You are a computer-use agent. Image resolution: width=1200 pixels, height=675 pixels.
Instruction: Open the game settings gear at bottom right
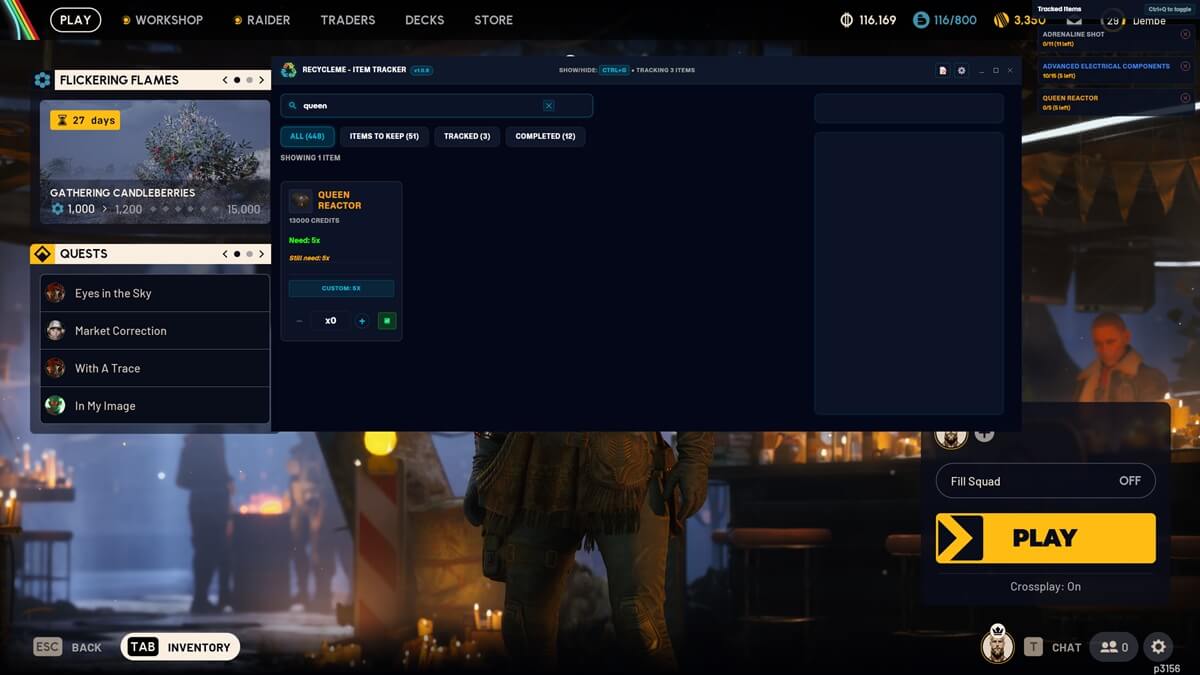1158,647
